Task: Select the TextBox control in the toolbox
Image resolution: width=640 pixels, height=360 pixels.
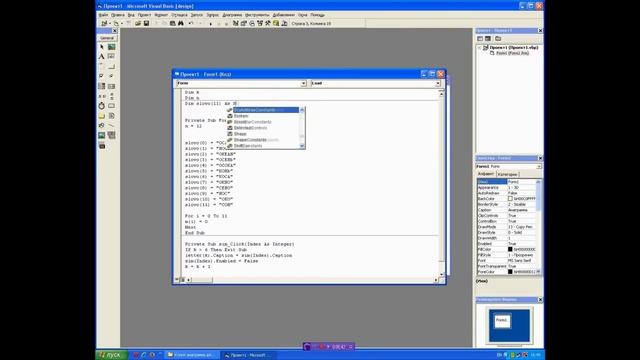Action: (111, 57)
